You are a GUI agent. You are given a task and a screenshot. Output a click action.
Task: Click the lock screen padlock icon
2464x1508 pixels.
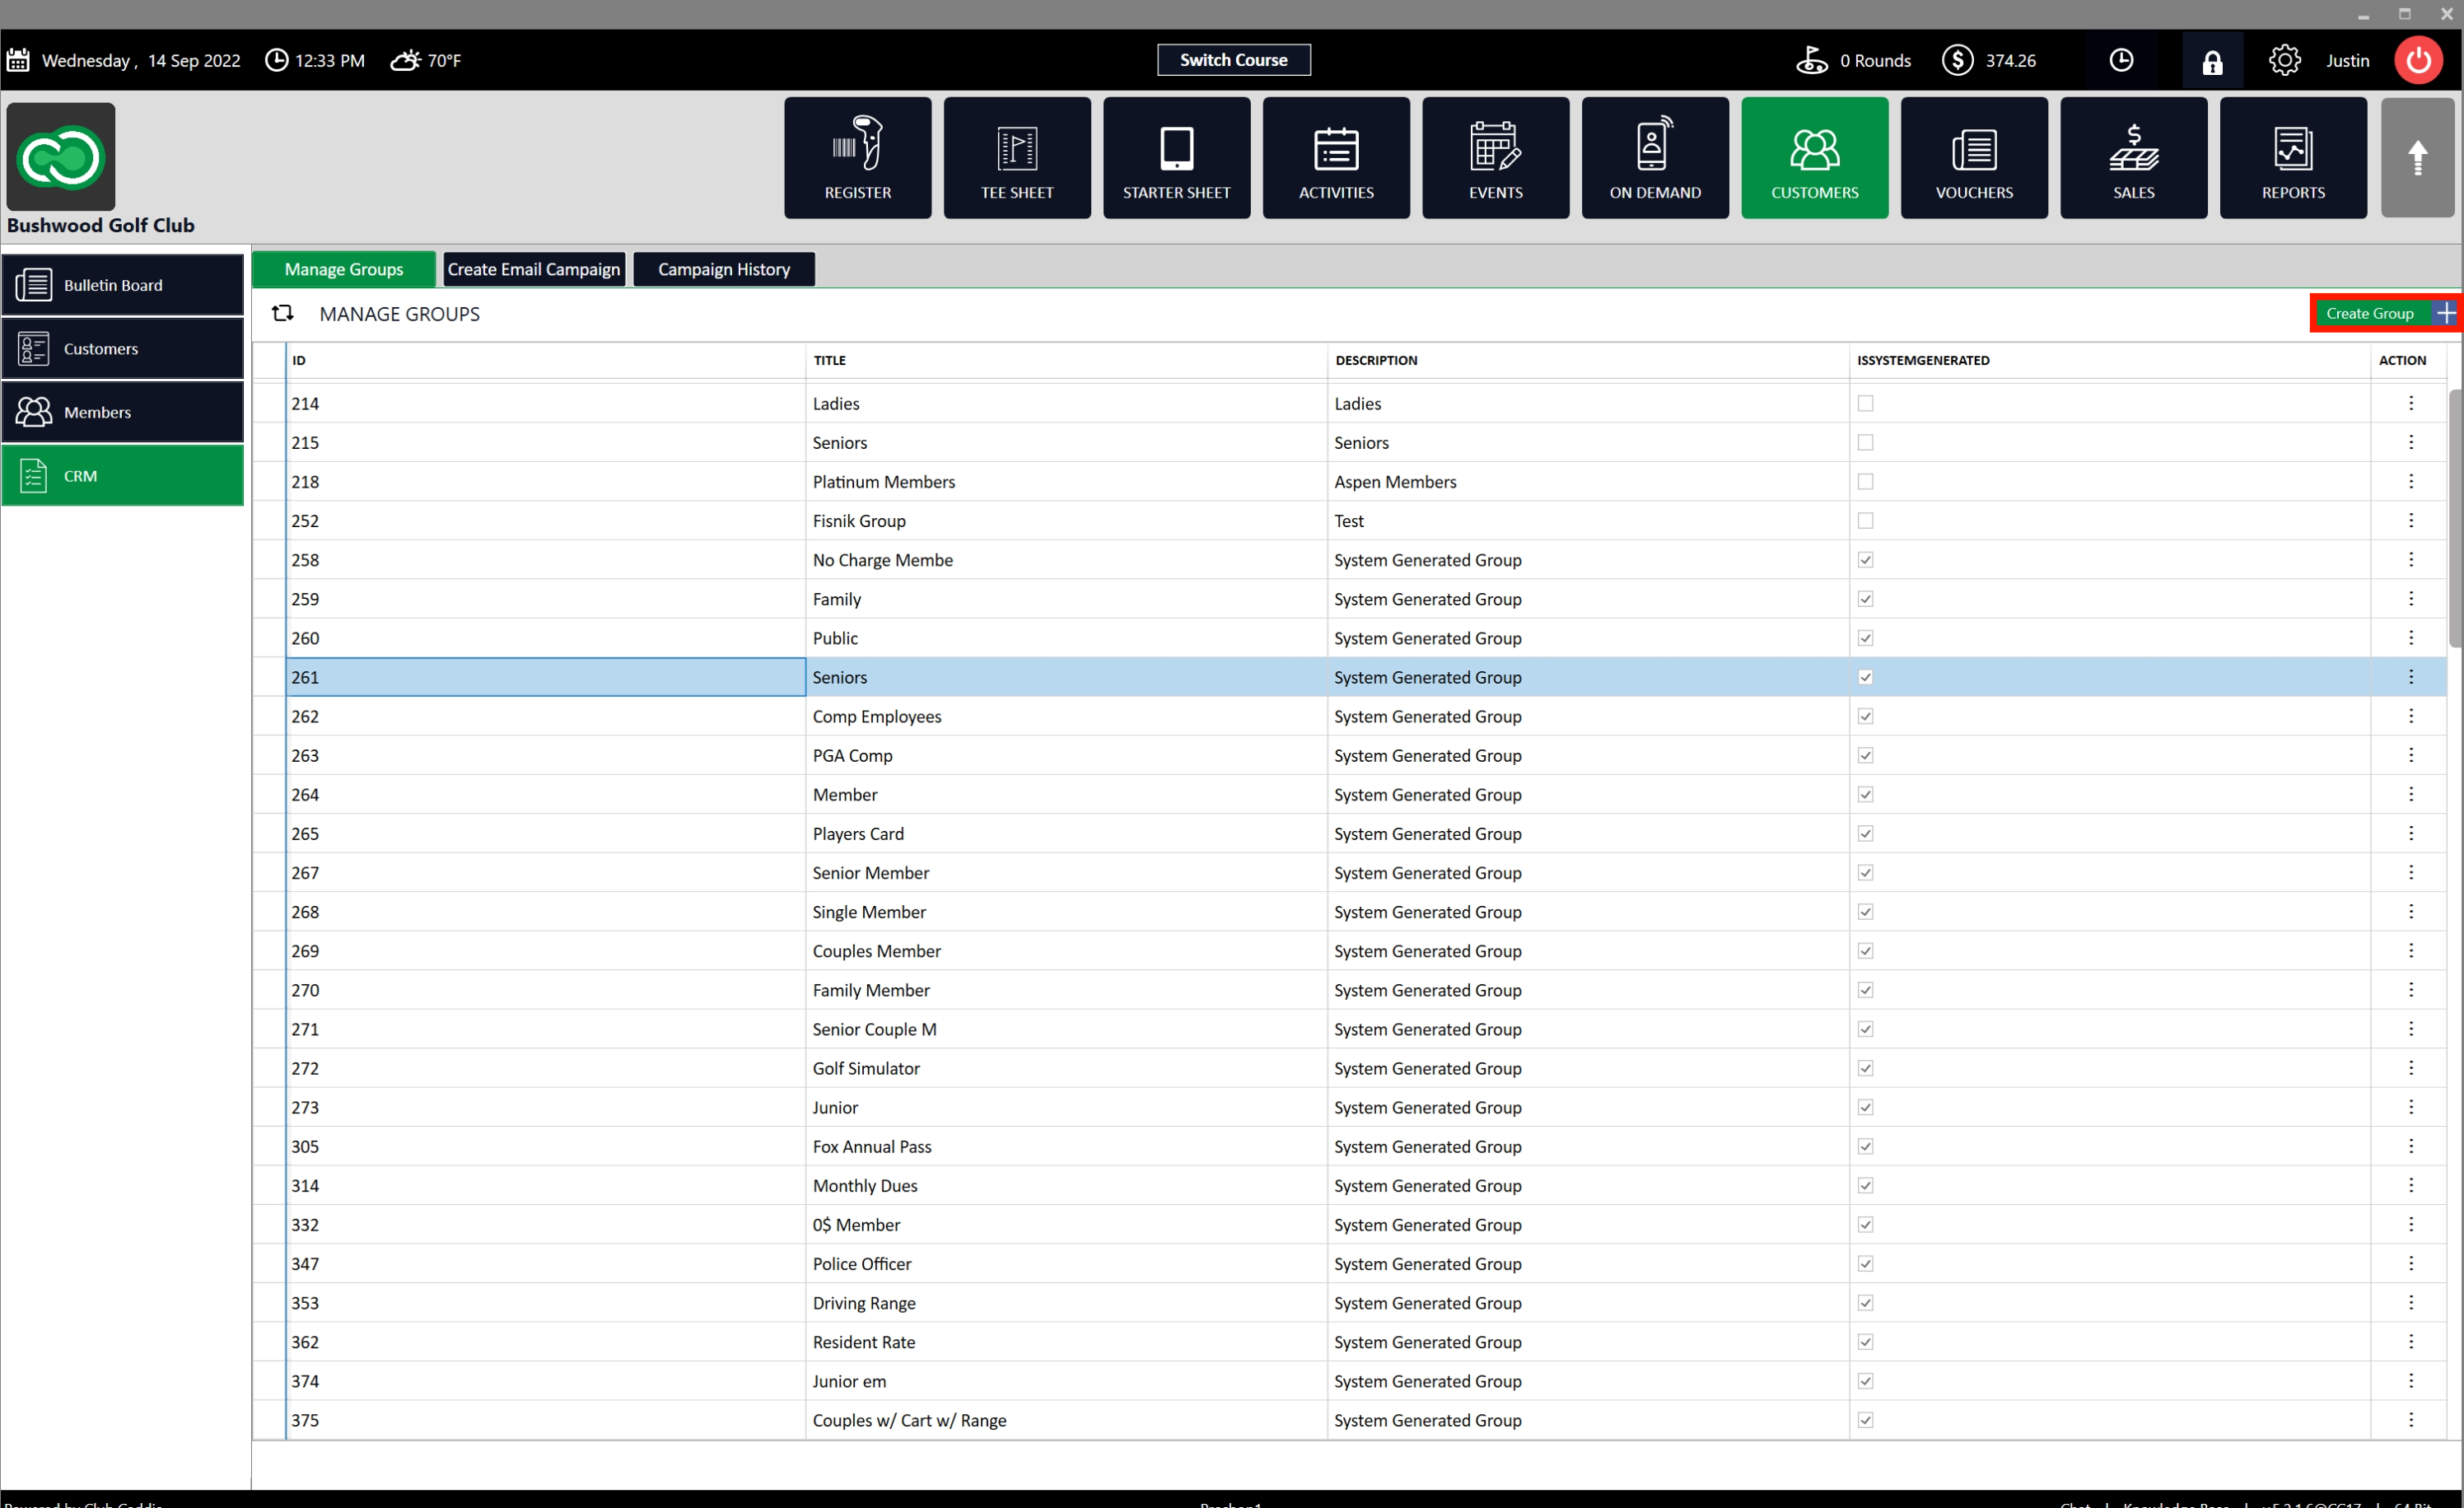[2212, 61]
